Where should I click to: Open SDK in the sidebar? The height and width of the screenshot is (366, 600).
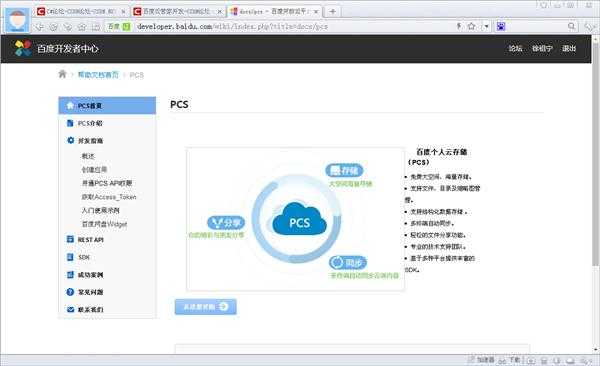click(107, 257)
